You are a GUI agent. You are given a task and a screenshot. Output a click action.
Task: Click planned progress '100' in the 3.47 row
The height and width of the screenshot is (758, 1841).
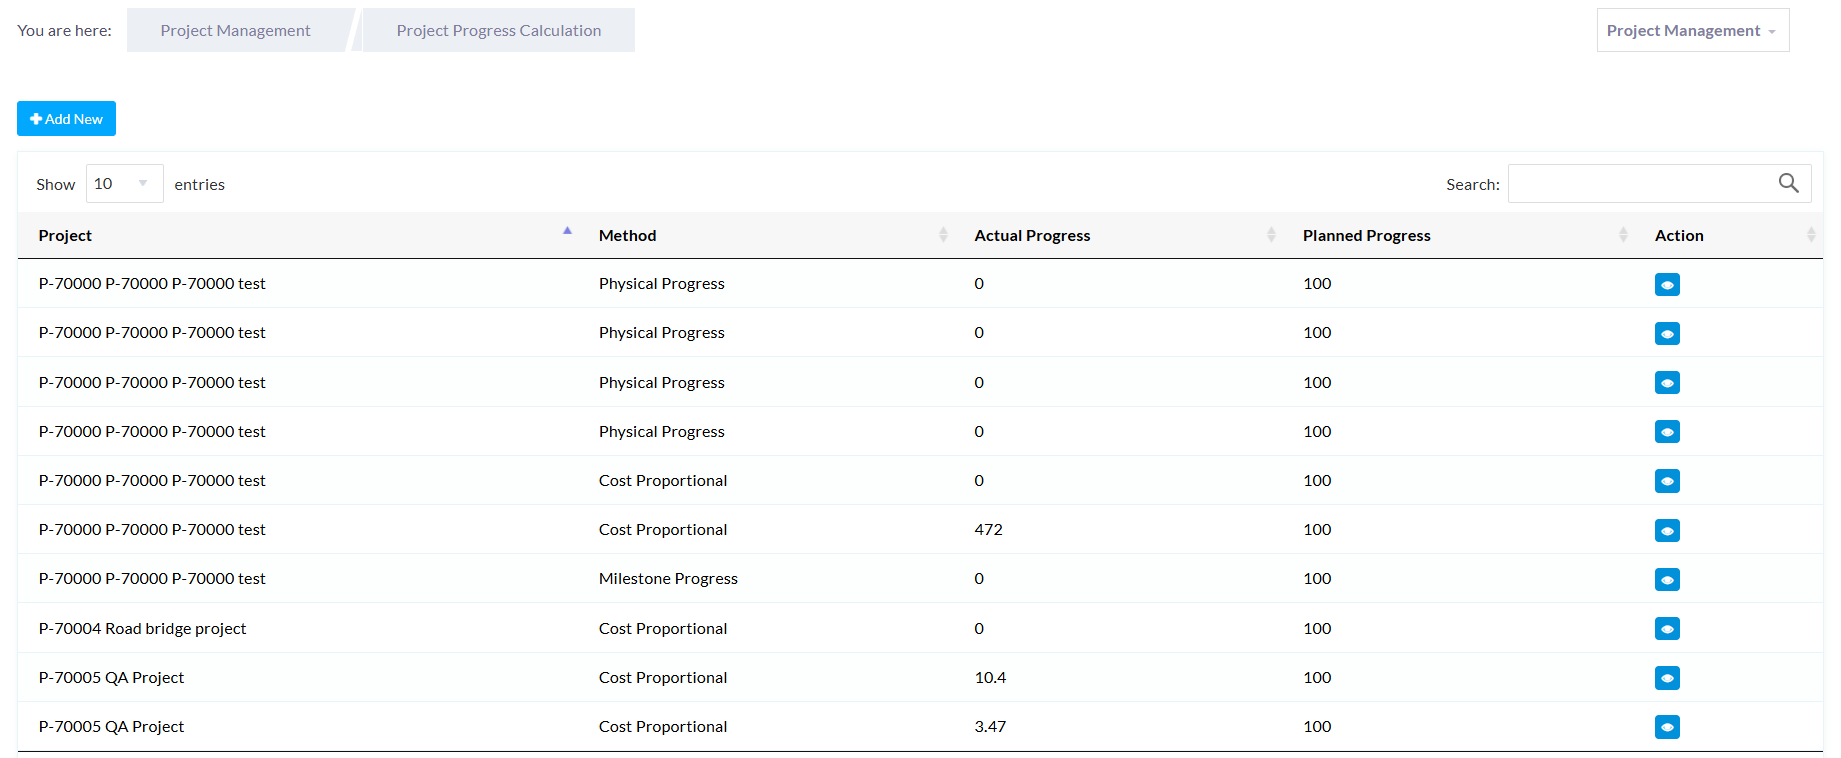pos(1317,727)
